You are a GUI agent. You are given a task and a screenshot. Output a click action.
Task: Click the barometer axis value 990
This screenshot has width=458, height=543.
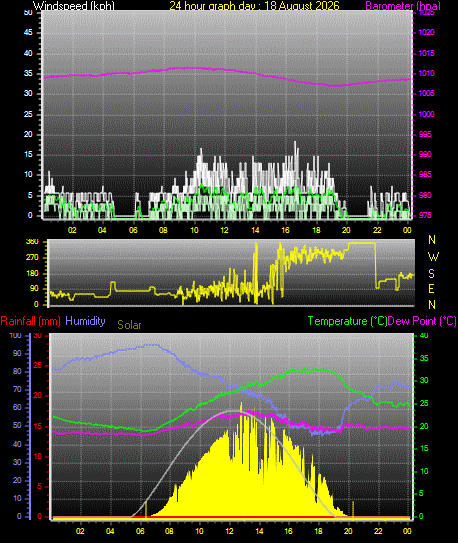pos(425,154)
